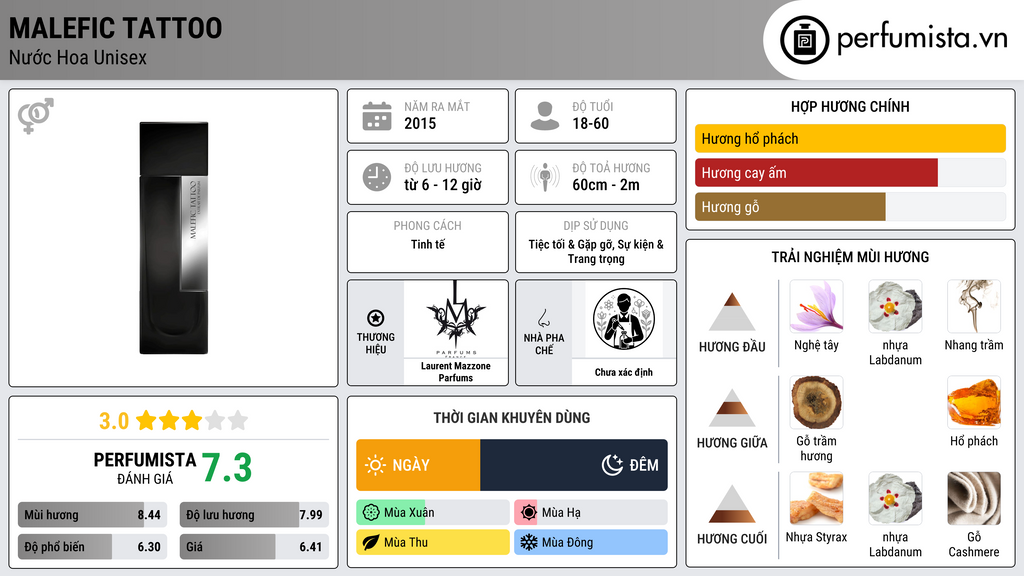The width and height of the screenshot is (1024, 576).
Task: Click the Gỗ trầm hương wood thumbnail
Action: point(816,402)
